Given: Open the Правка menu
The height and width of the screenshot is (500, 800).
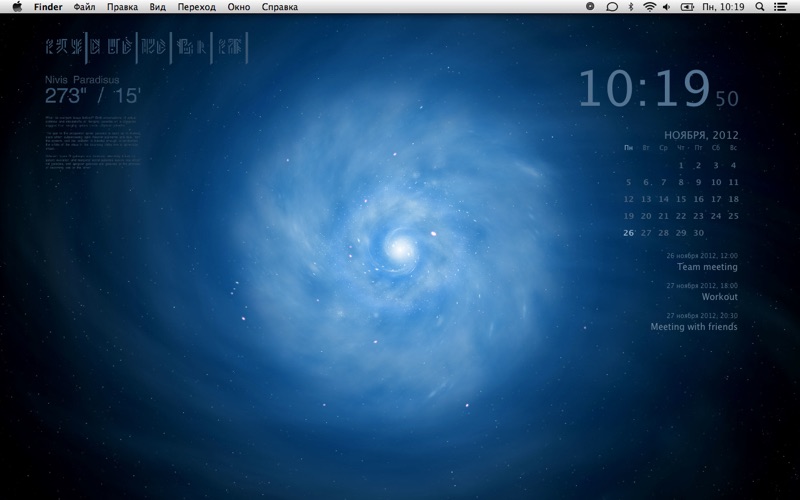Looking at the screenshot, I should 122,7.
